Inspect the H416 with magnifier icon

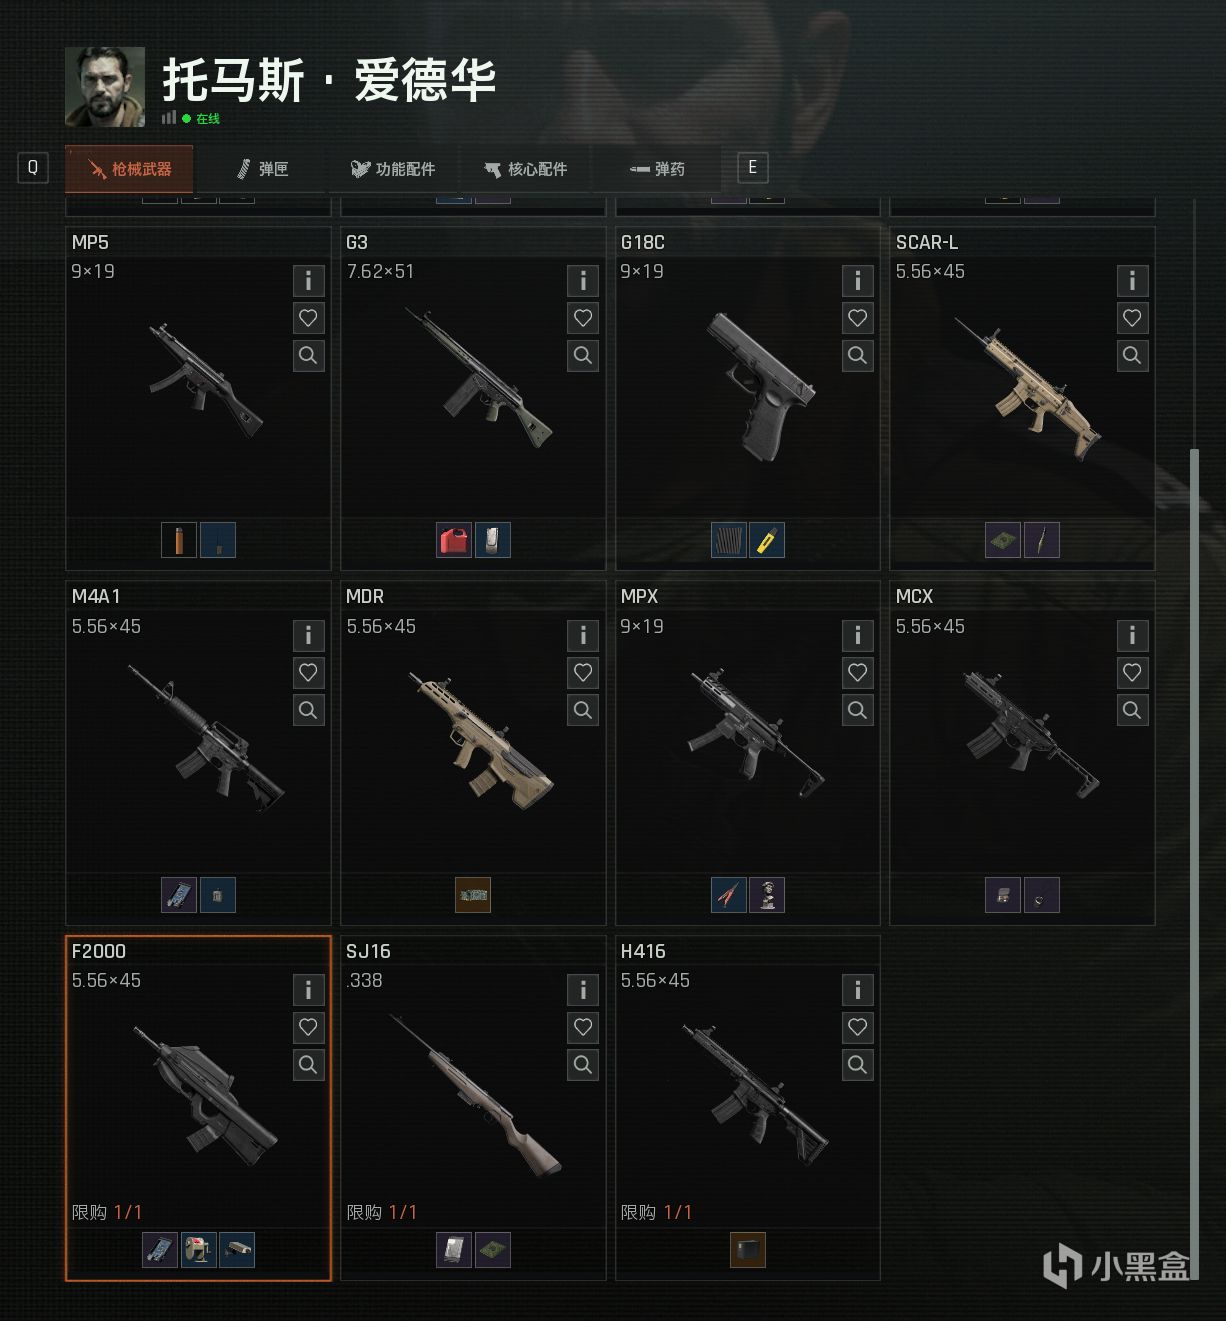click(857, 1065)
